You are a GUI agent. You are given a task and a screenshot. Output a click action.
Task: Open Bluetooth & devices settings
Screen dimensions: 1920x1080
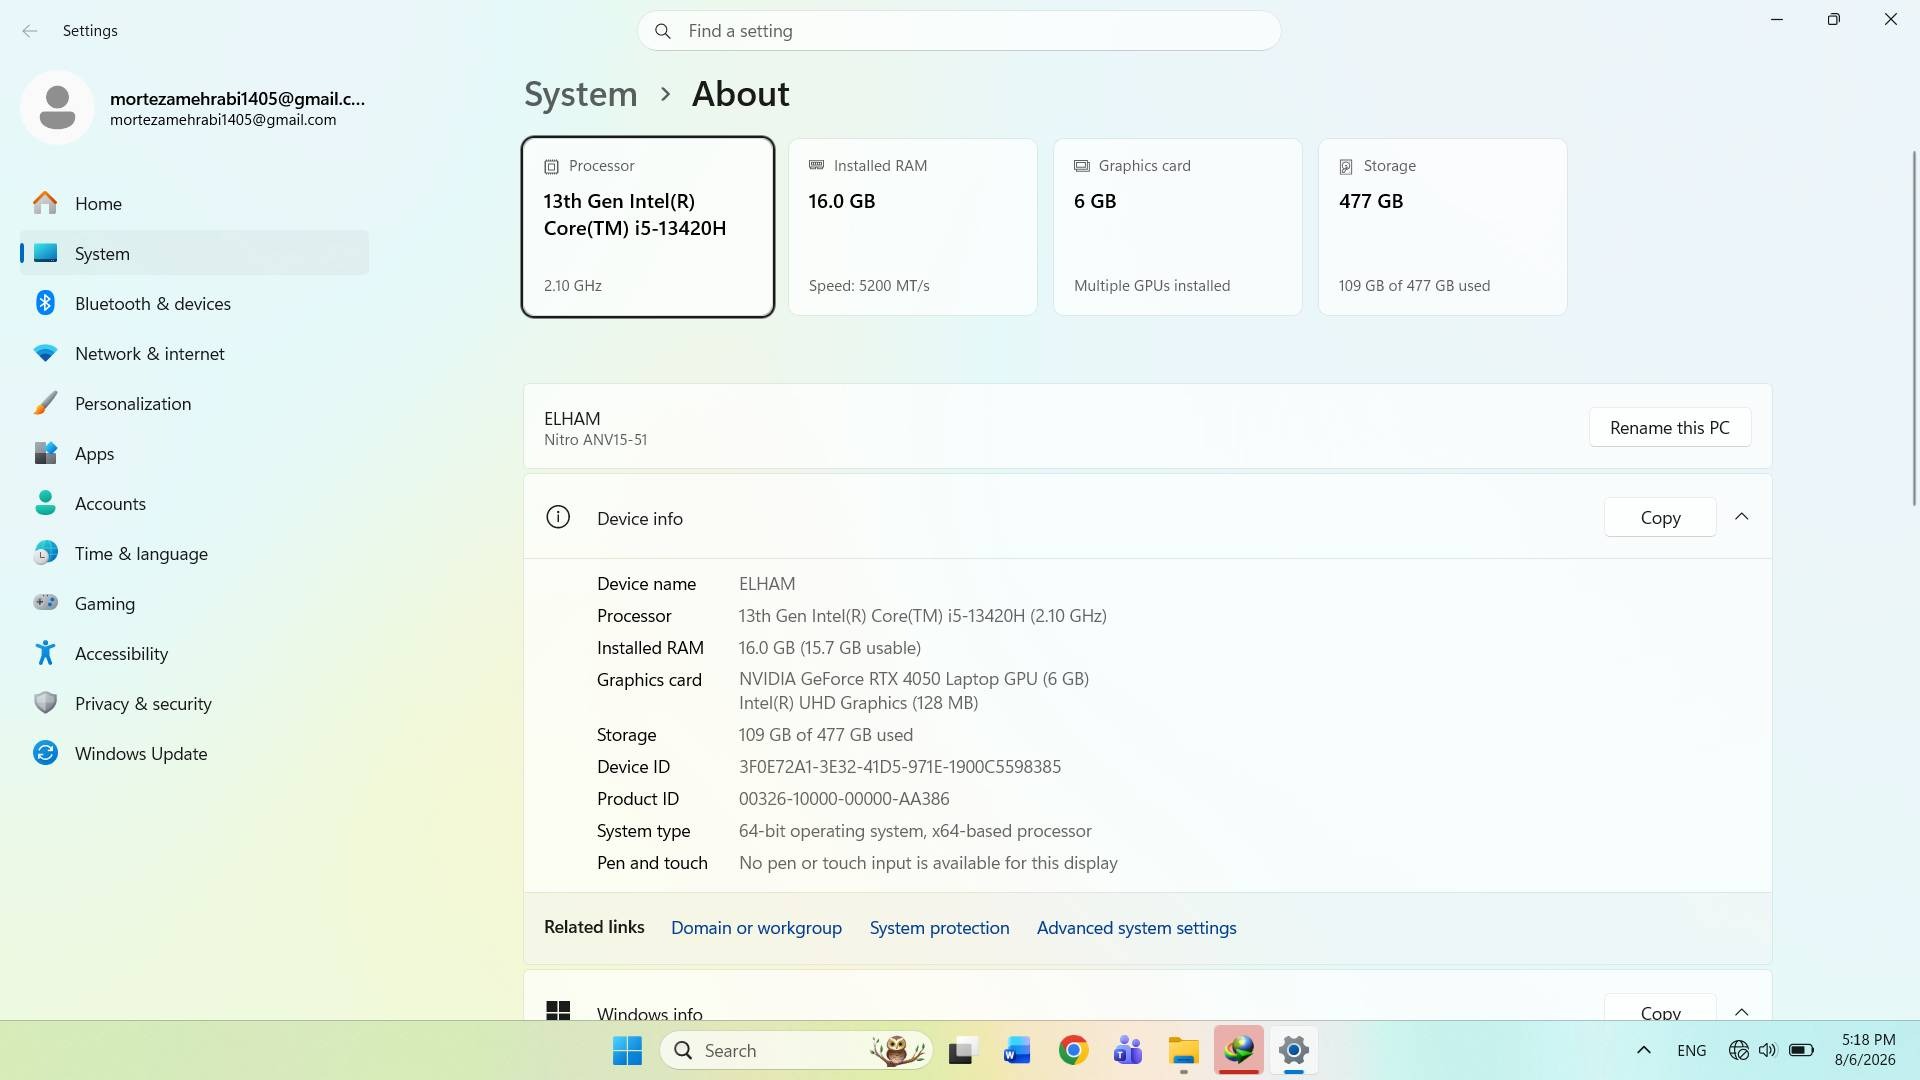[x=194, y=303]
